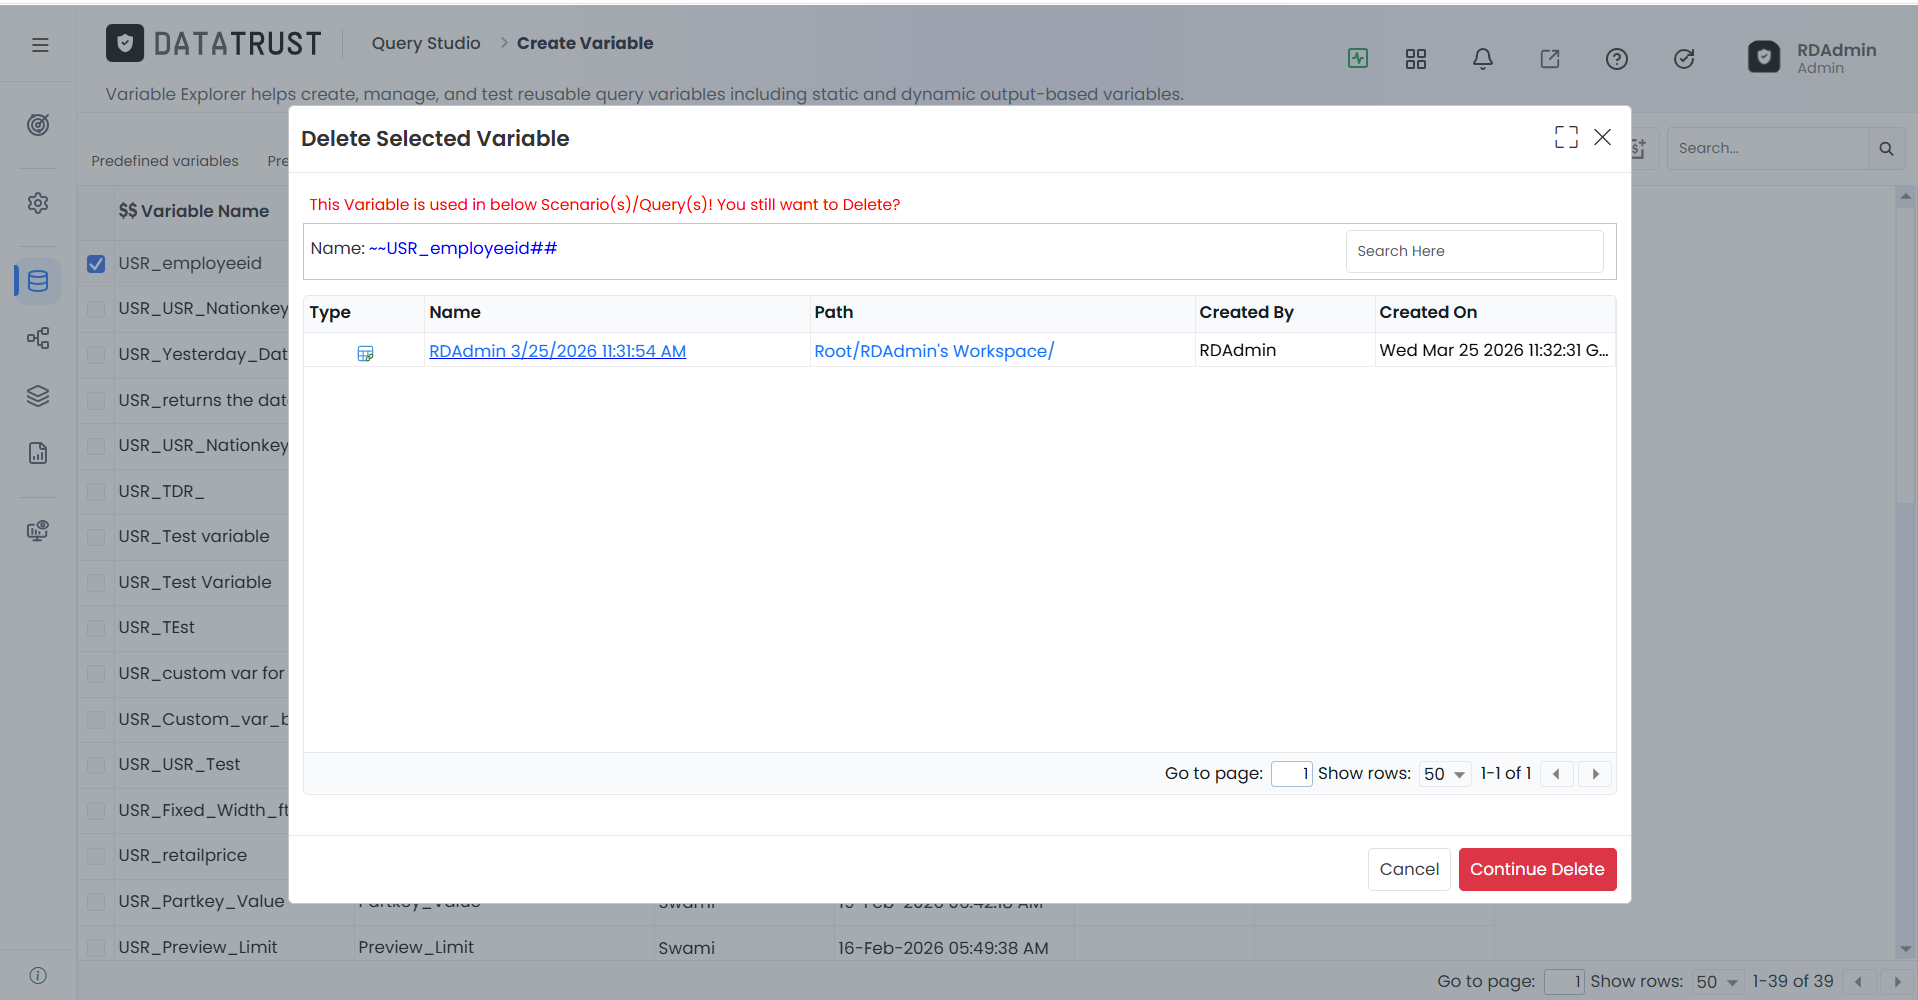
Task: Open the database icon in sidebar
Action: 38,281
